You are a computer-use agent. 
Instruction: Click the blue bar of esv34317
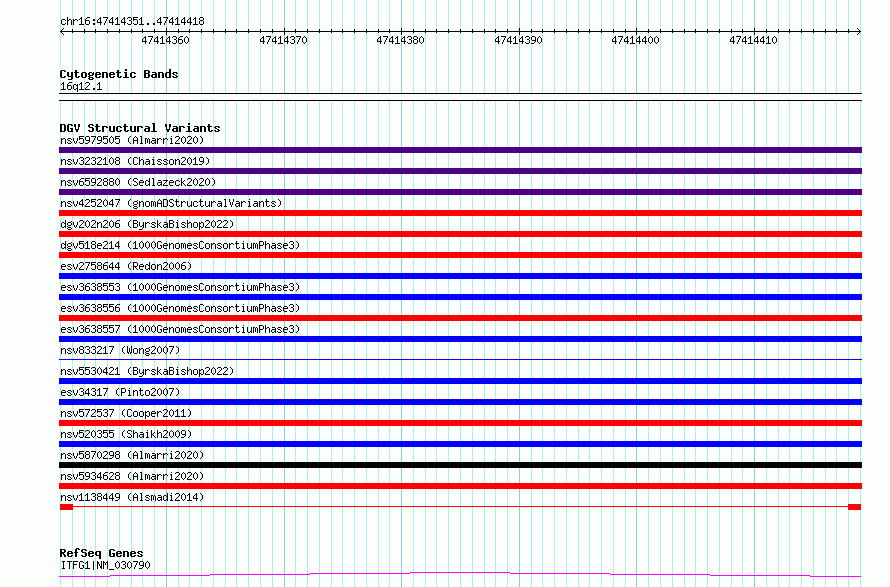tap(460, 402)
